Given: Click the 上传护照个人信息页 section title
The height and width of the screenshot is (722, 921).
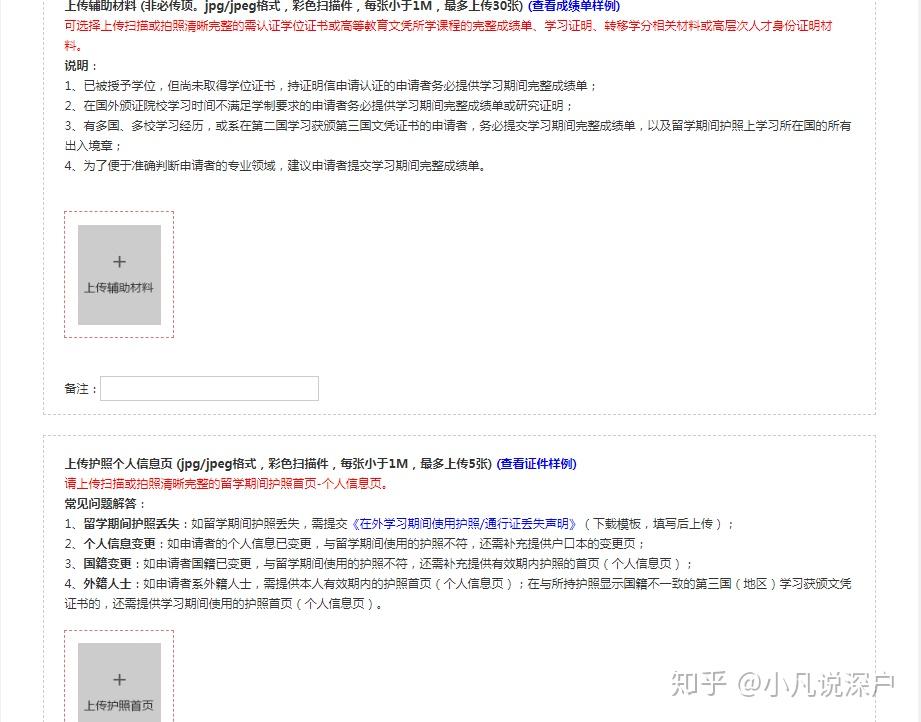Looking at the screenshot, I should 278,464.
